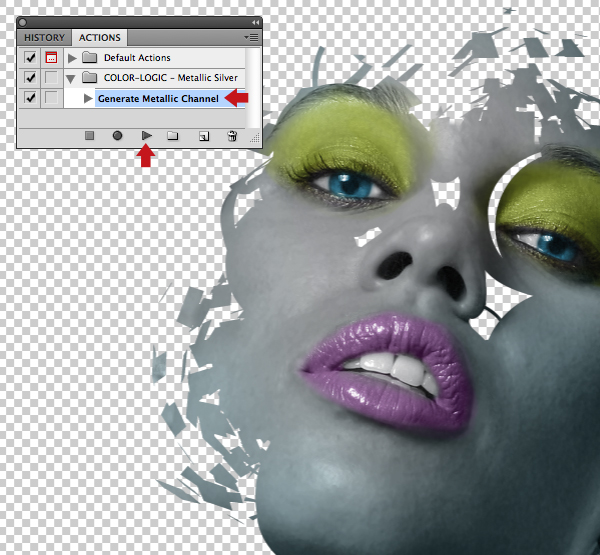Collapse the panel with double-arrow icon
This screenshot has height=555, width=600.
(x=255, y=23)
